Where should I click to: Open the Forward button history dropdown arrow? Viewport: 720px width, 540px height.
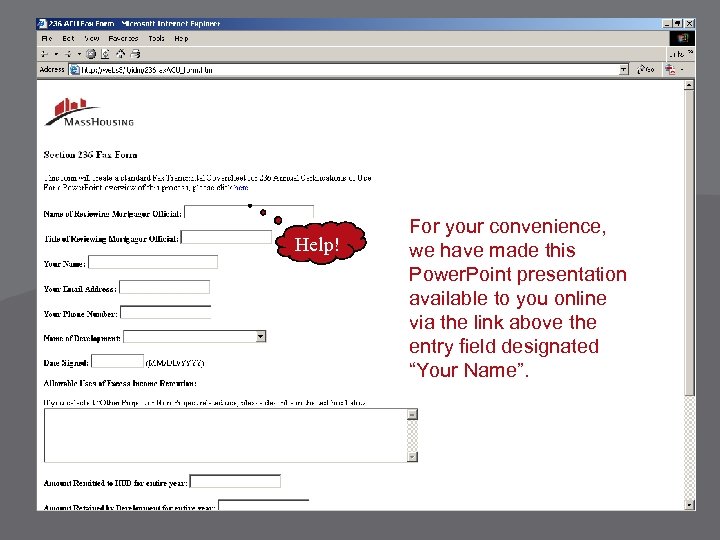point(79,54)
